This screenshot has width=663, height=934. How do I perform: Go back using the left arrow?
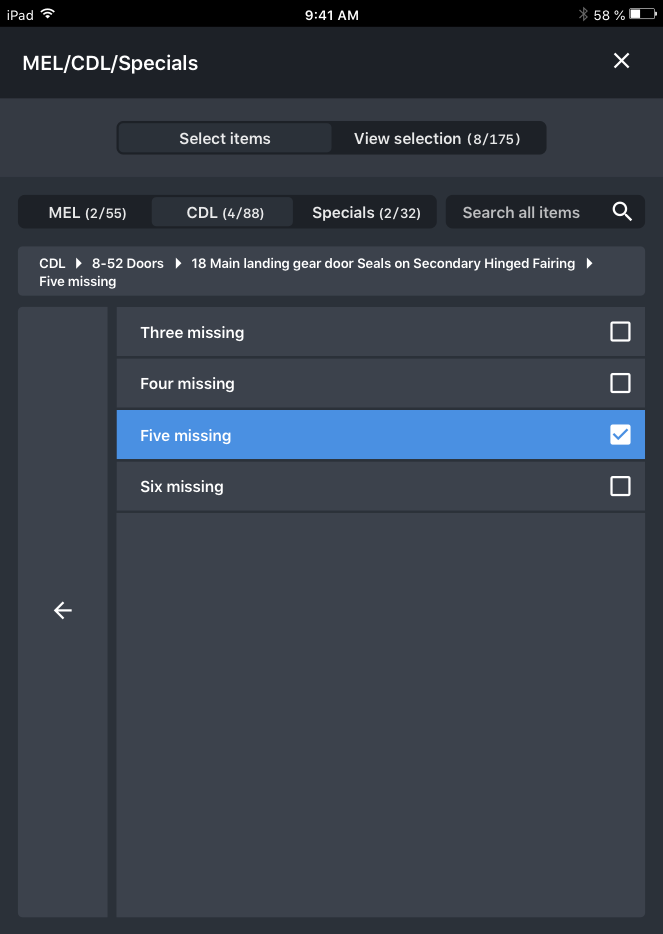[x=63, y=610]
